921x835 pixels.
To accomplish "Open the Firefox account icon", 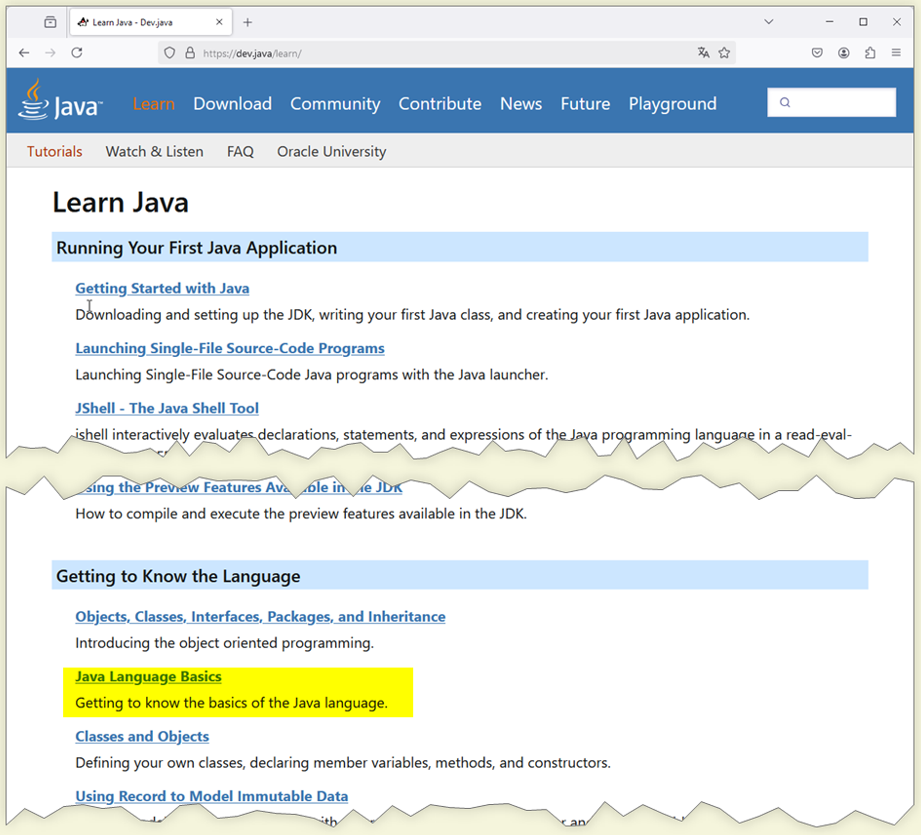I will [x=844, y=53].
